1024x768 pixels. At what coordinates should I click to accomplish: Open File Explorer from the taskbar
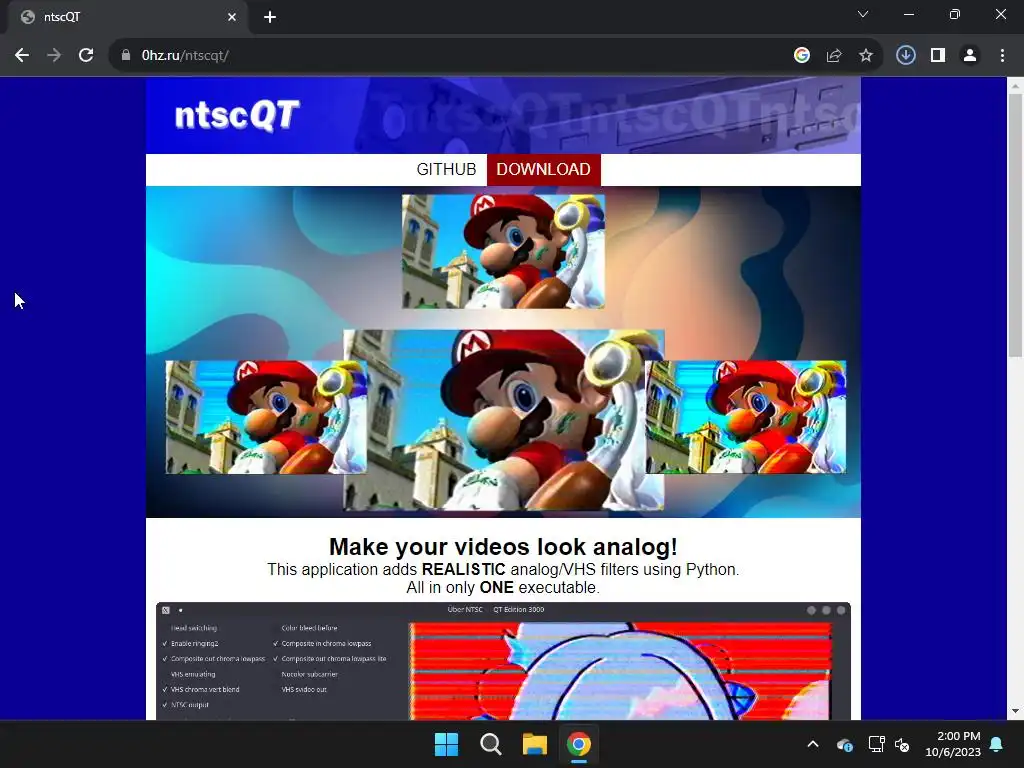pyautogui.click(x=534, y=744)
